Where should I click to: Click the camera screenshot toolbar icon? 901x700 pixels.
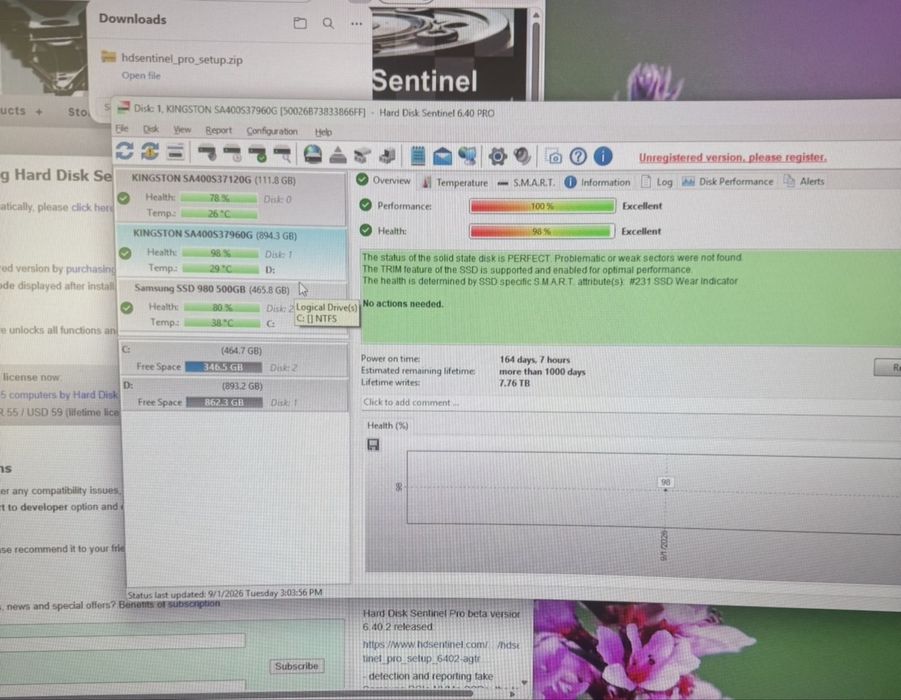[x=553, y=156]
